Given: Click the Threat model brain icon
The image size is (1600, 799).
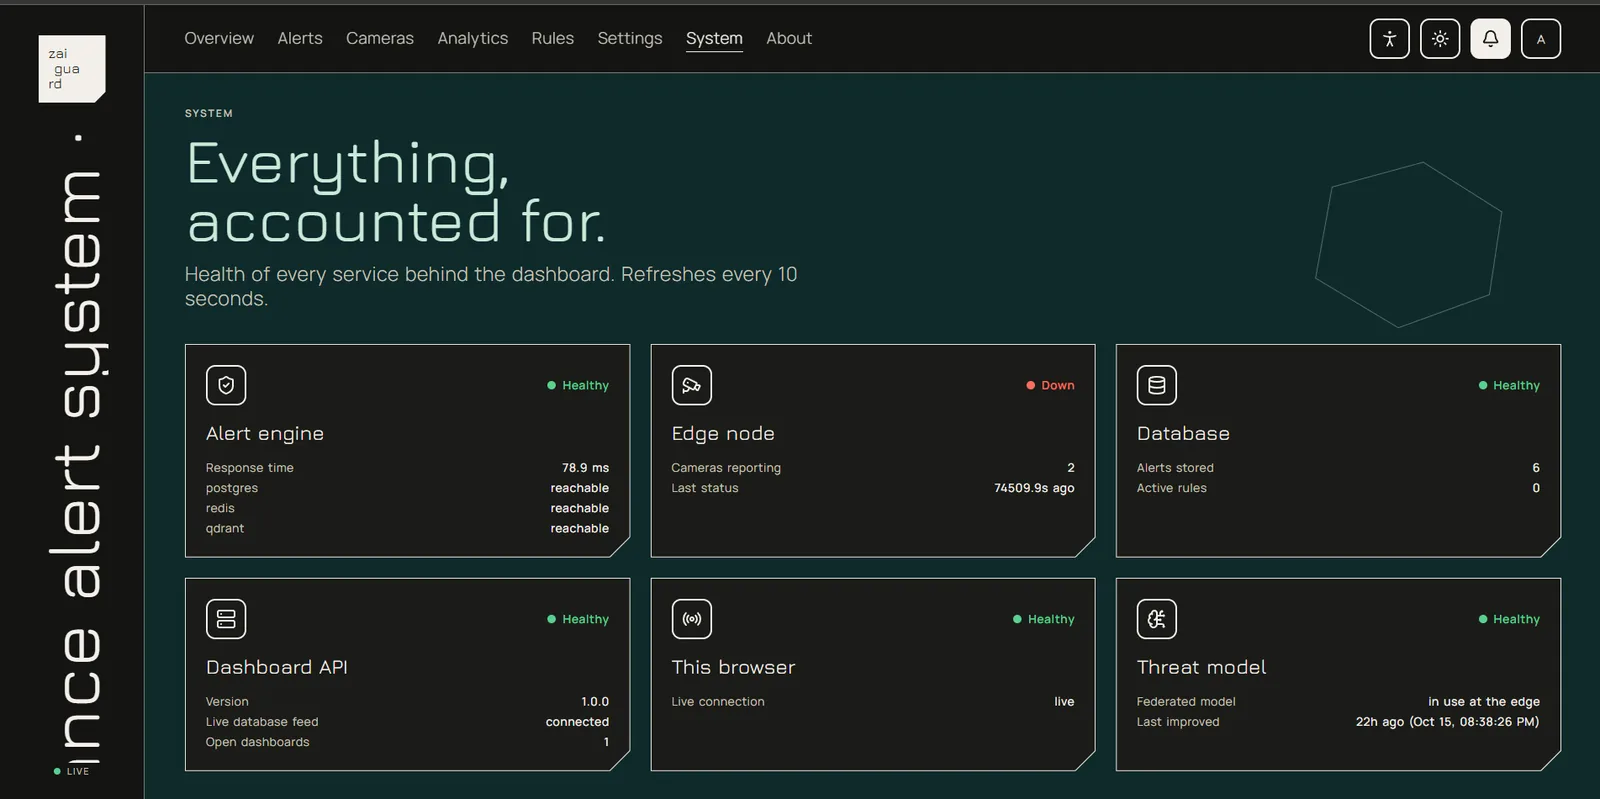Looking at the screenshot, I should tap(1157, 619).
